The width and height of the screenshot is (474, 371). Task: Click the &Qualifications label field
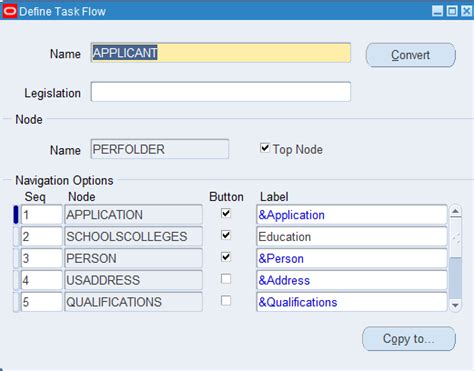(352, 302)
